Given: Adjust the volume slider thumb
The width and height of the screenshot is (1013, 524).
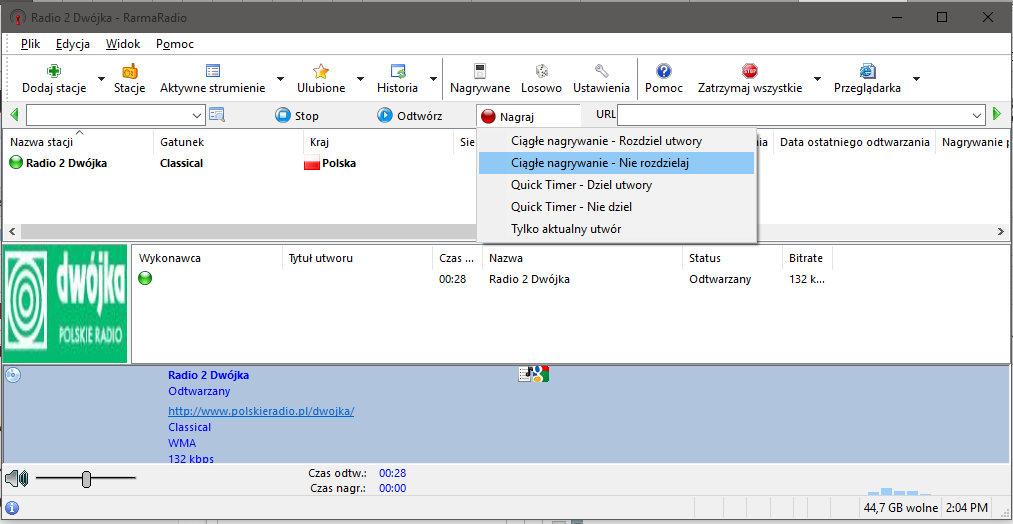Looking at the screenshot, I should point(86,479).
